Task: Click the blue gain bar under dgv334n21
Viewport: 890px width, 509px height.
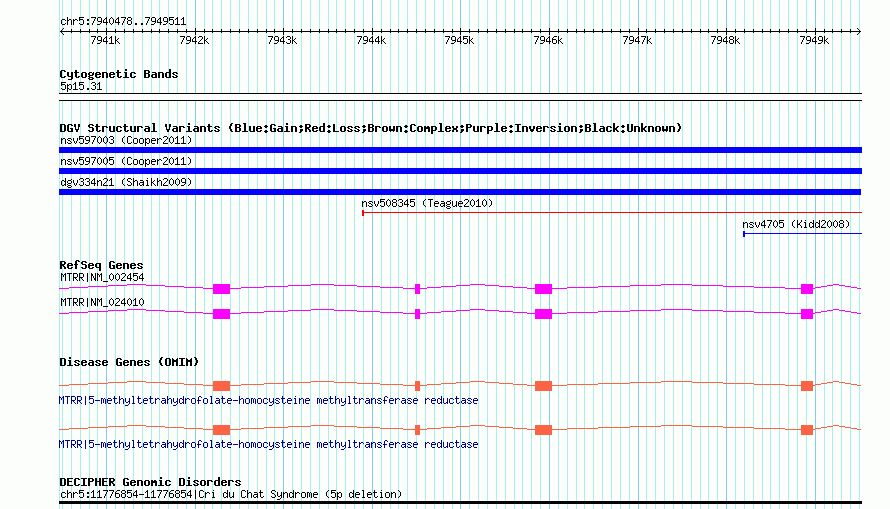Action: click(460, 192)
